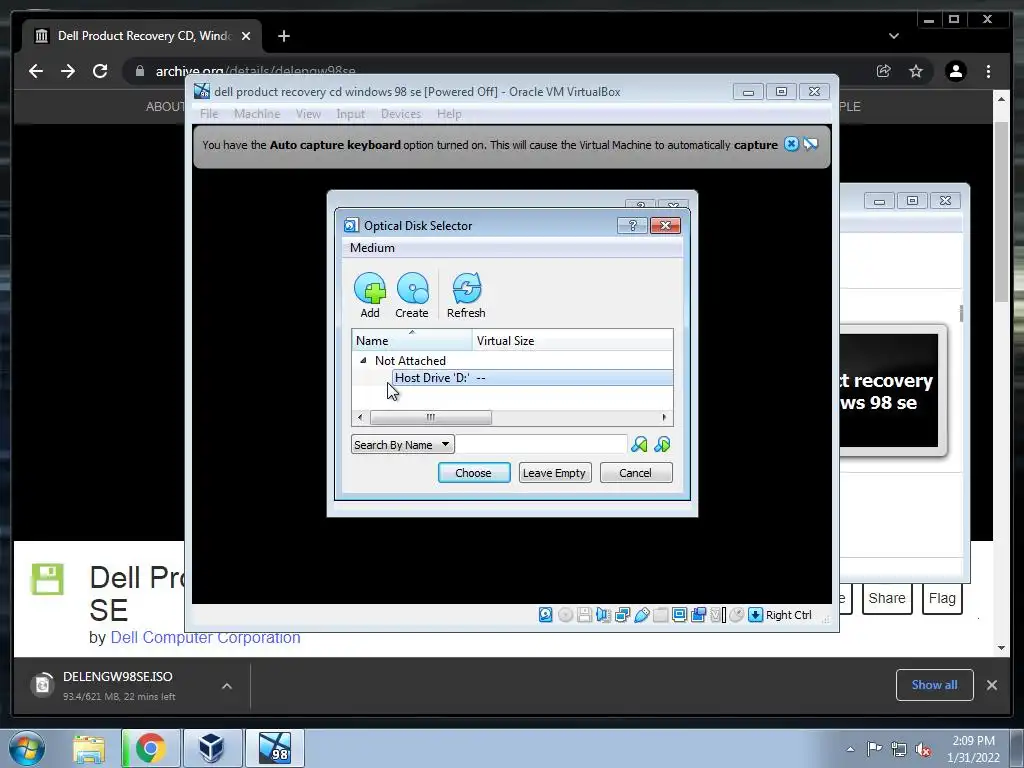Viewport: 1024px width, 768px height.
Task: Open the Chrome tab search chevron
Action: coord(894,36)
